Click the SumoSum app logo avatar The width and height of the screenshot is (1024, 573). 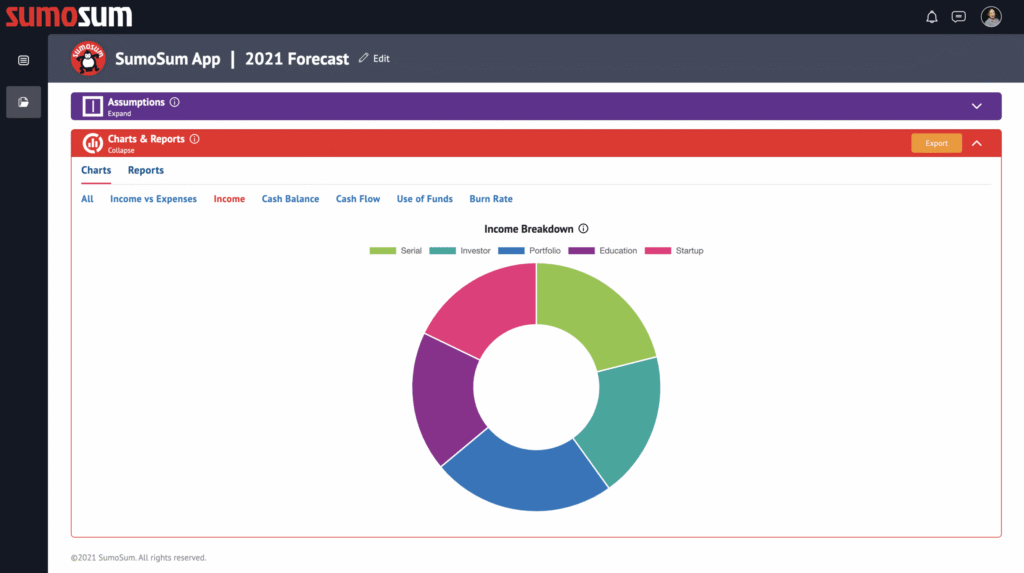pyautogui.click(x=88, y=58)
